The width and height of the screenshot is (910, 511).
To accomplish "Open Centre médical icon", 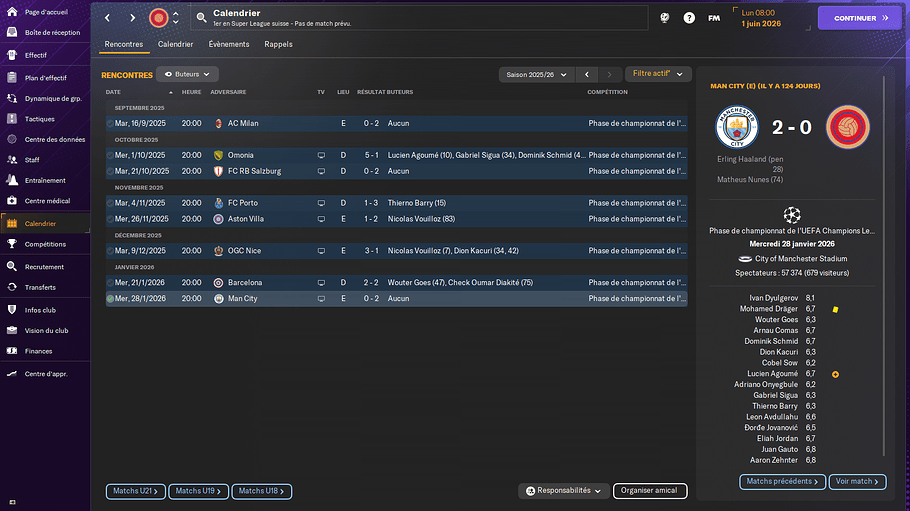I will (x=12, y=200).
